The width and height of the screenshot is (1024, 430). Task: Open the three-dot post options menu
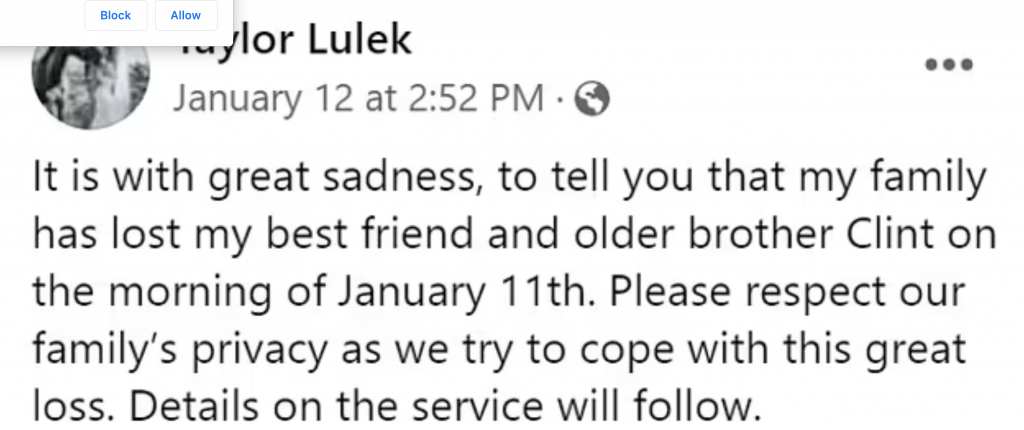click(949, 64)
